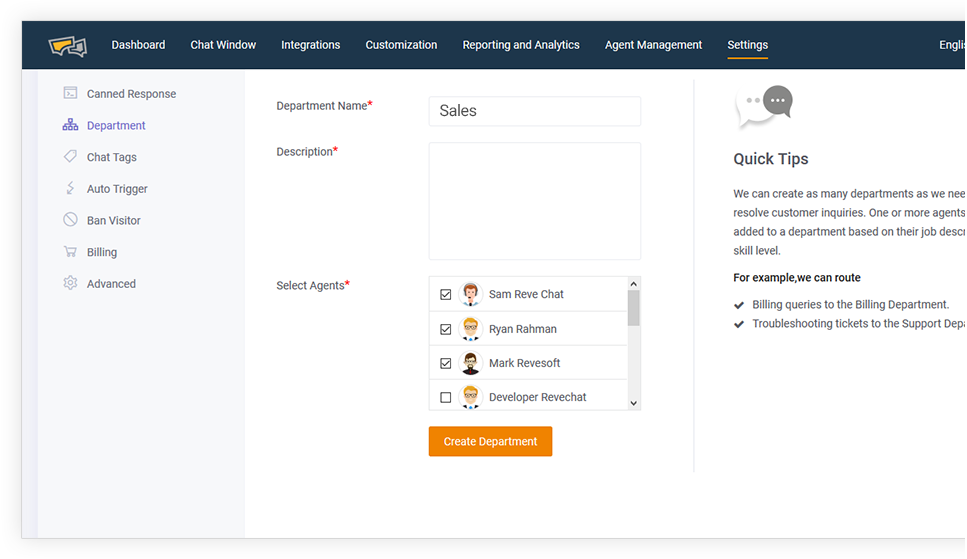
Task: Uncheck the Sam Reve Chat agent checkbox
Action: 446,295
